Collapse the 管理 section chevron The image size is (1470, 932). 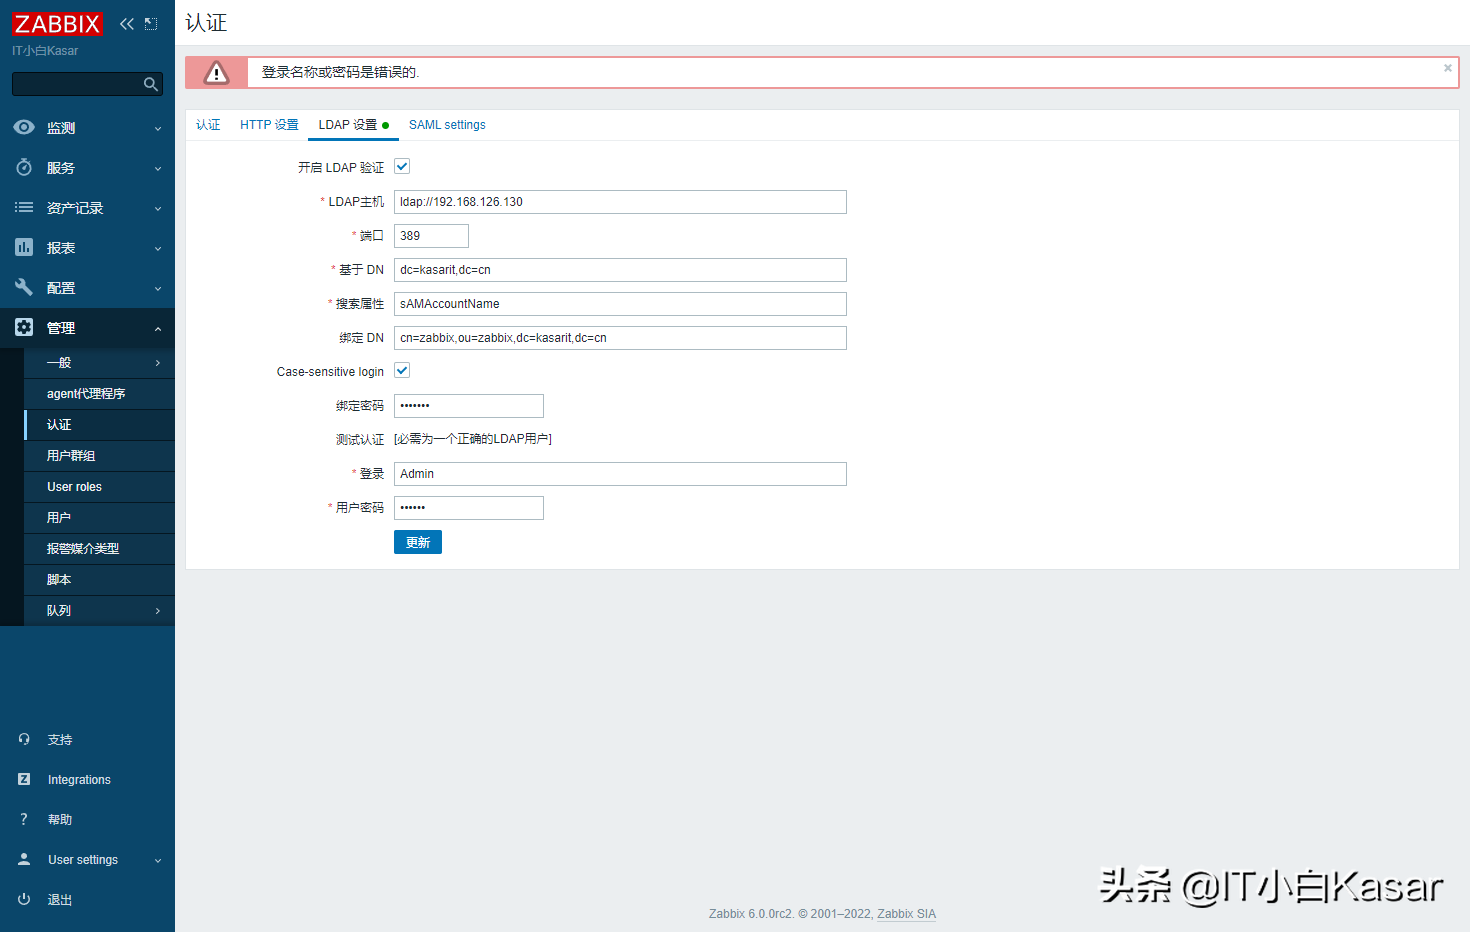(x=158, y=329)
